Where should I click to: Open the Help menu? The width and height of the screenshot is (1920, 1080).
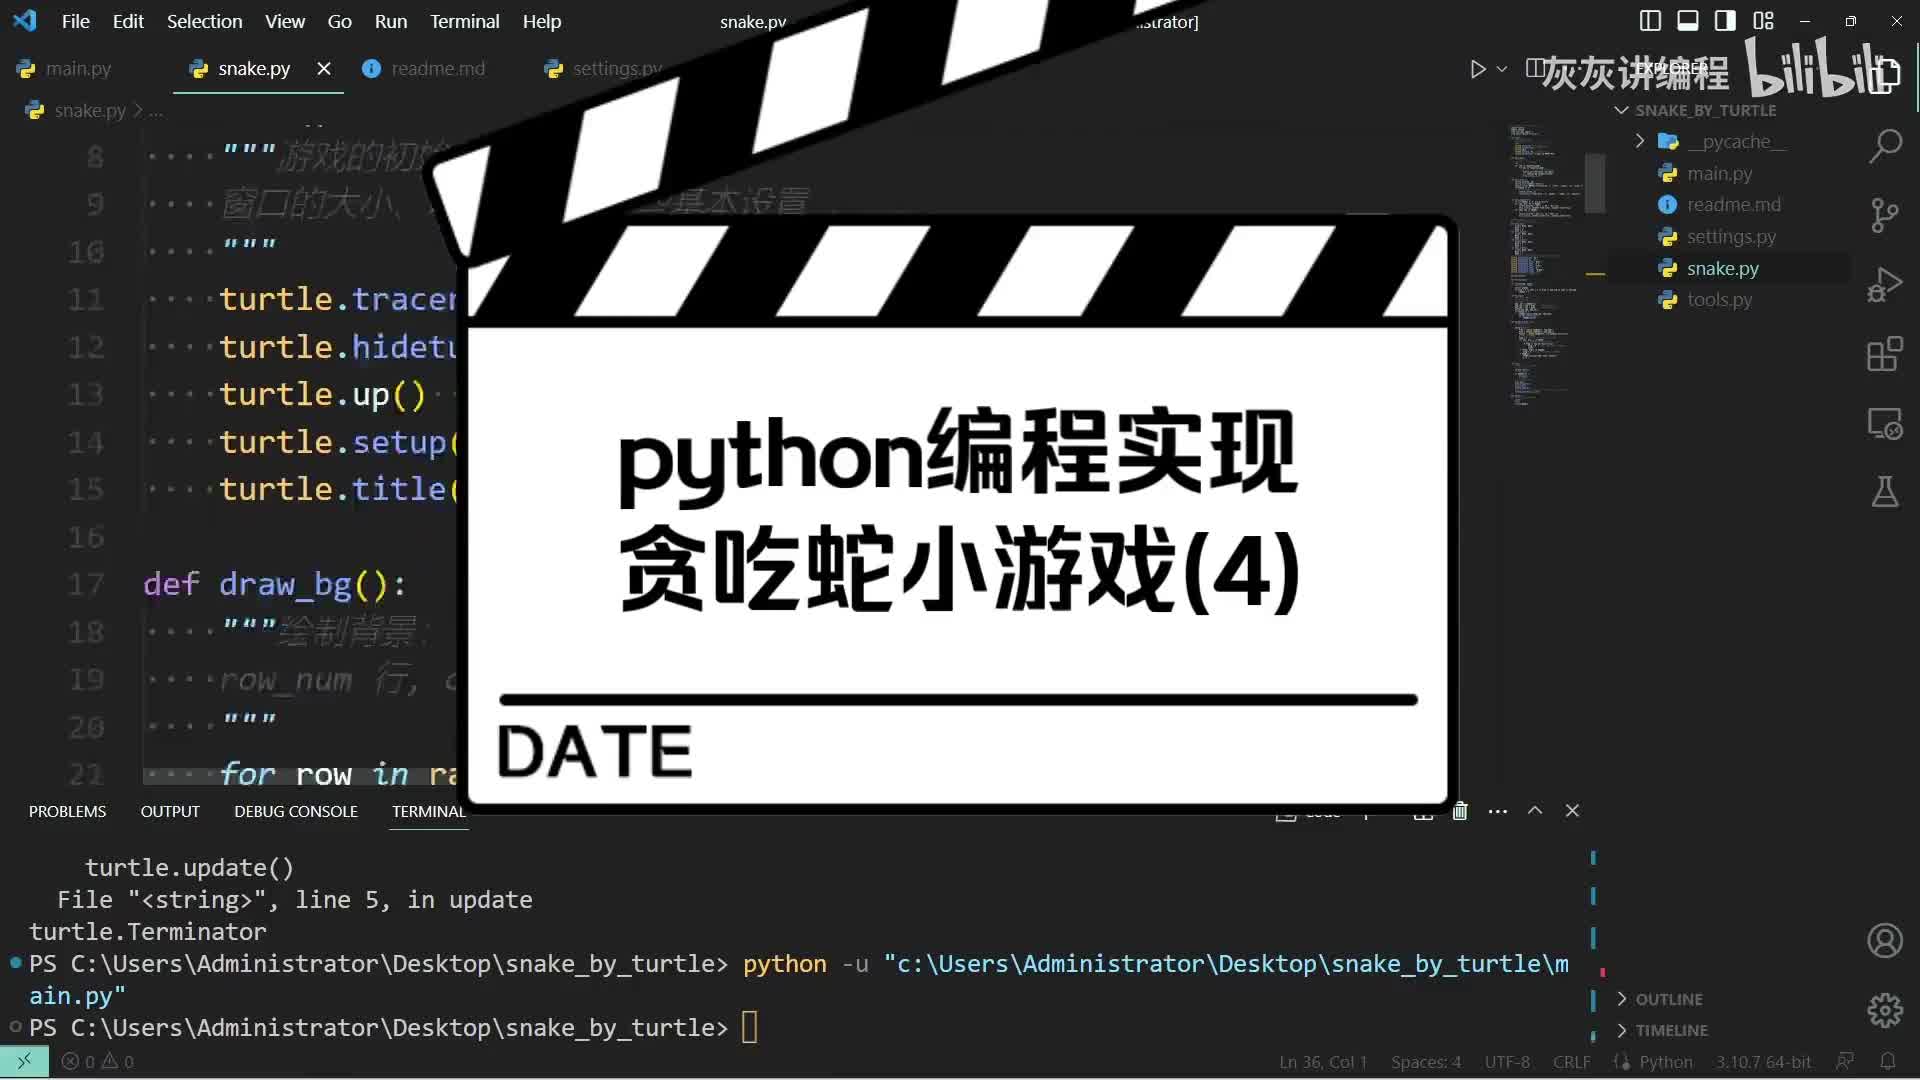pyautogui.click(x=542, y=21)
